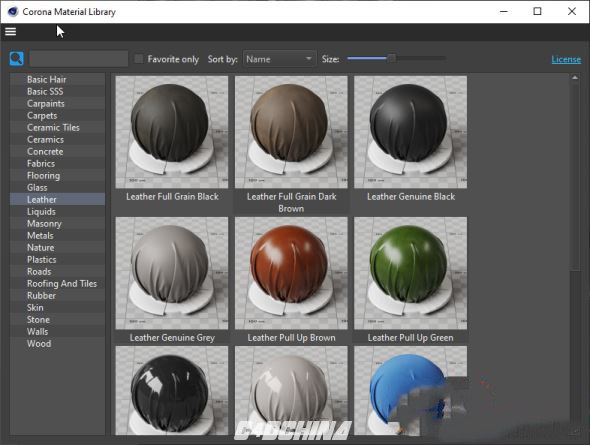Pick the Leather Pull Up Green thumbnail
590x445 pixels.
tap(411, 273)
